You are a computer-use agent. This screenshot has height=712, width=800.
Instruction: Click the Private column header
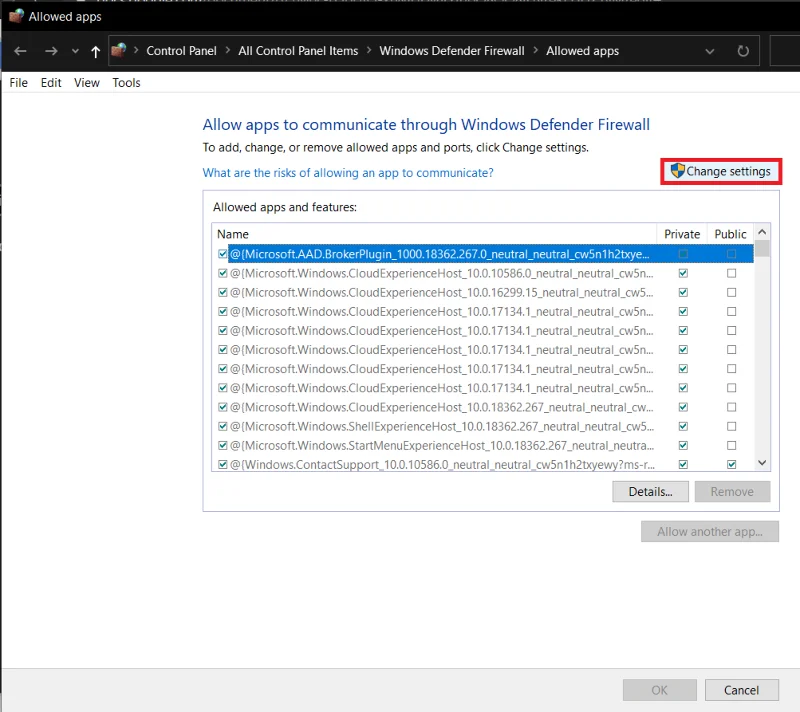tap(682, 234)
